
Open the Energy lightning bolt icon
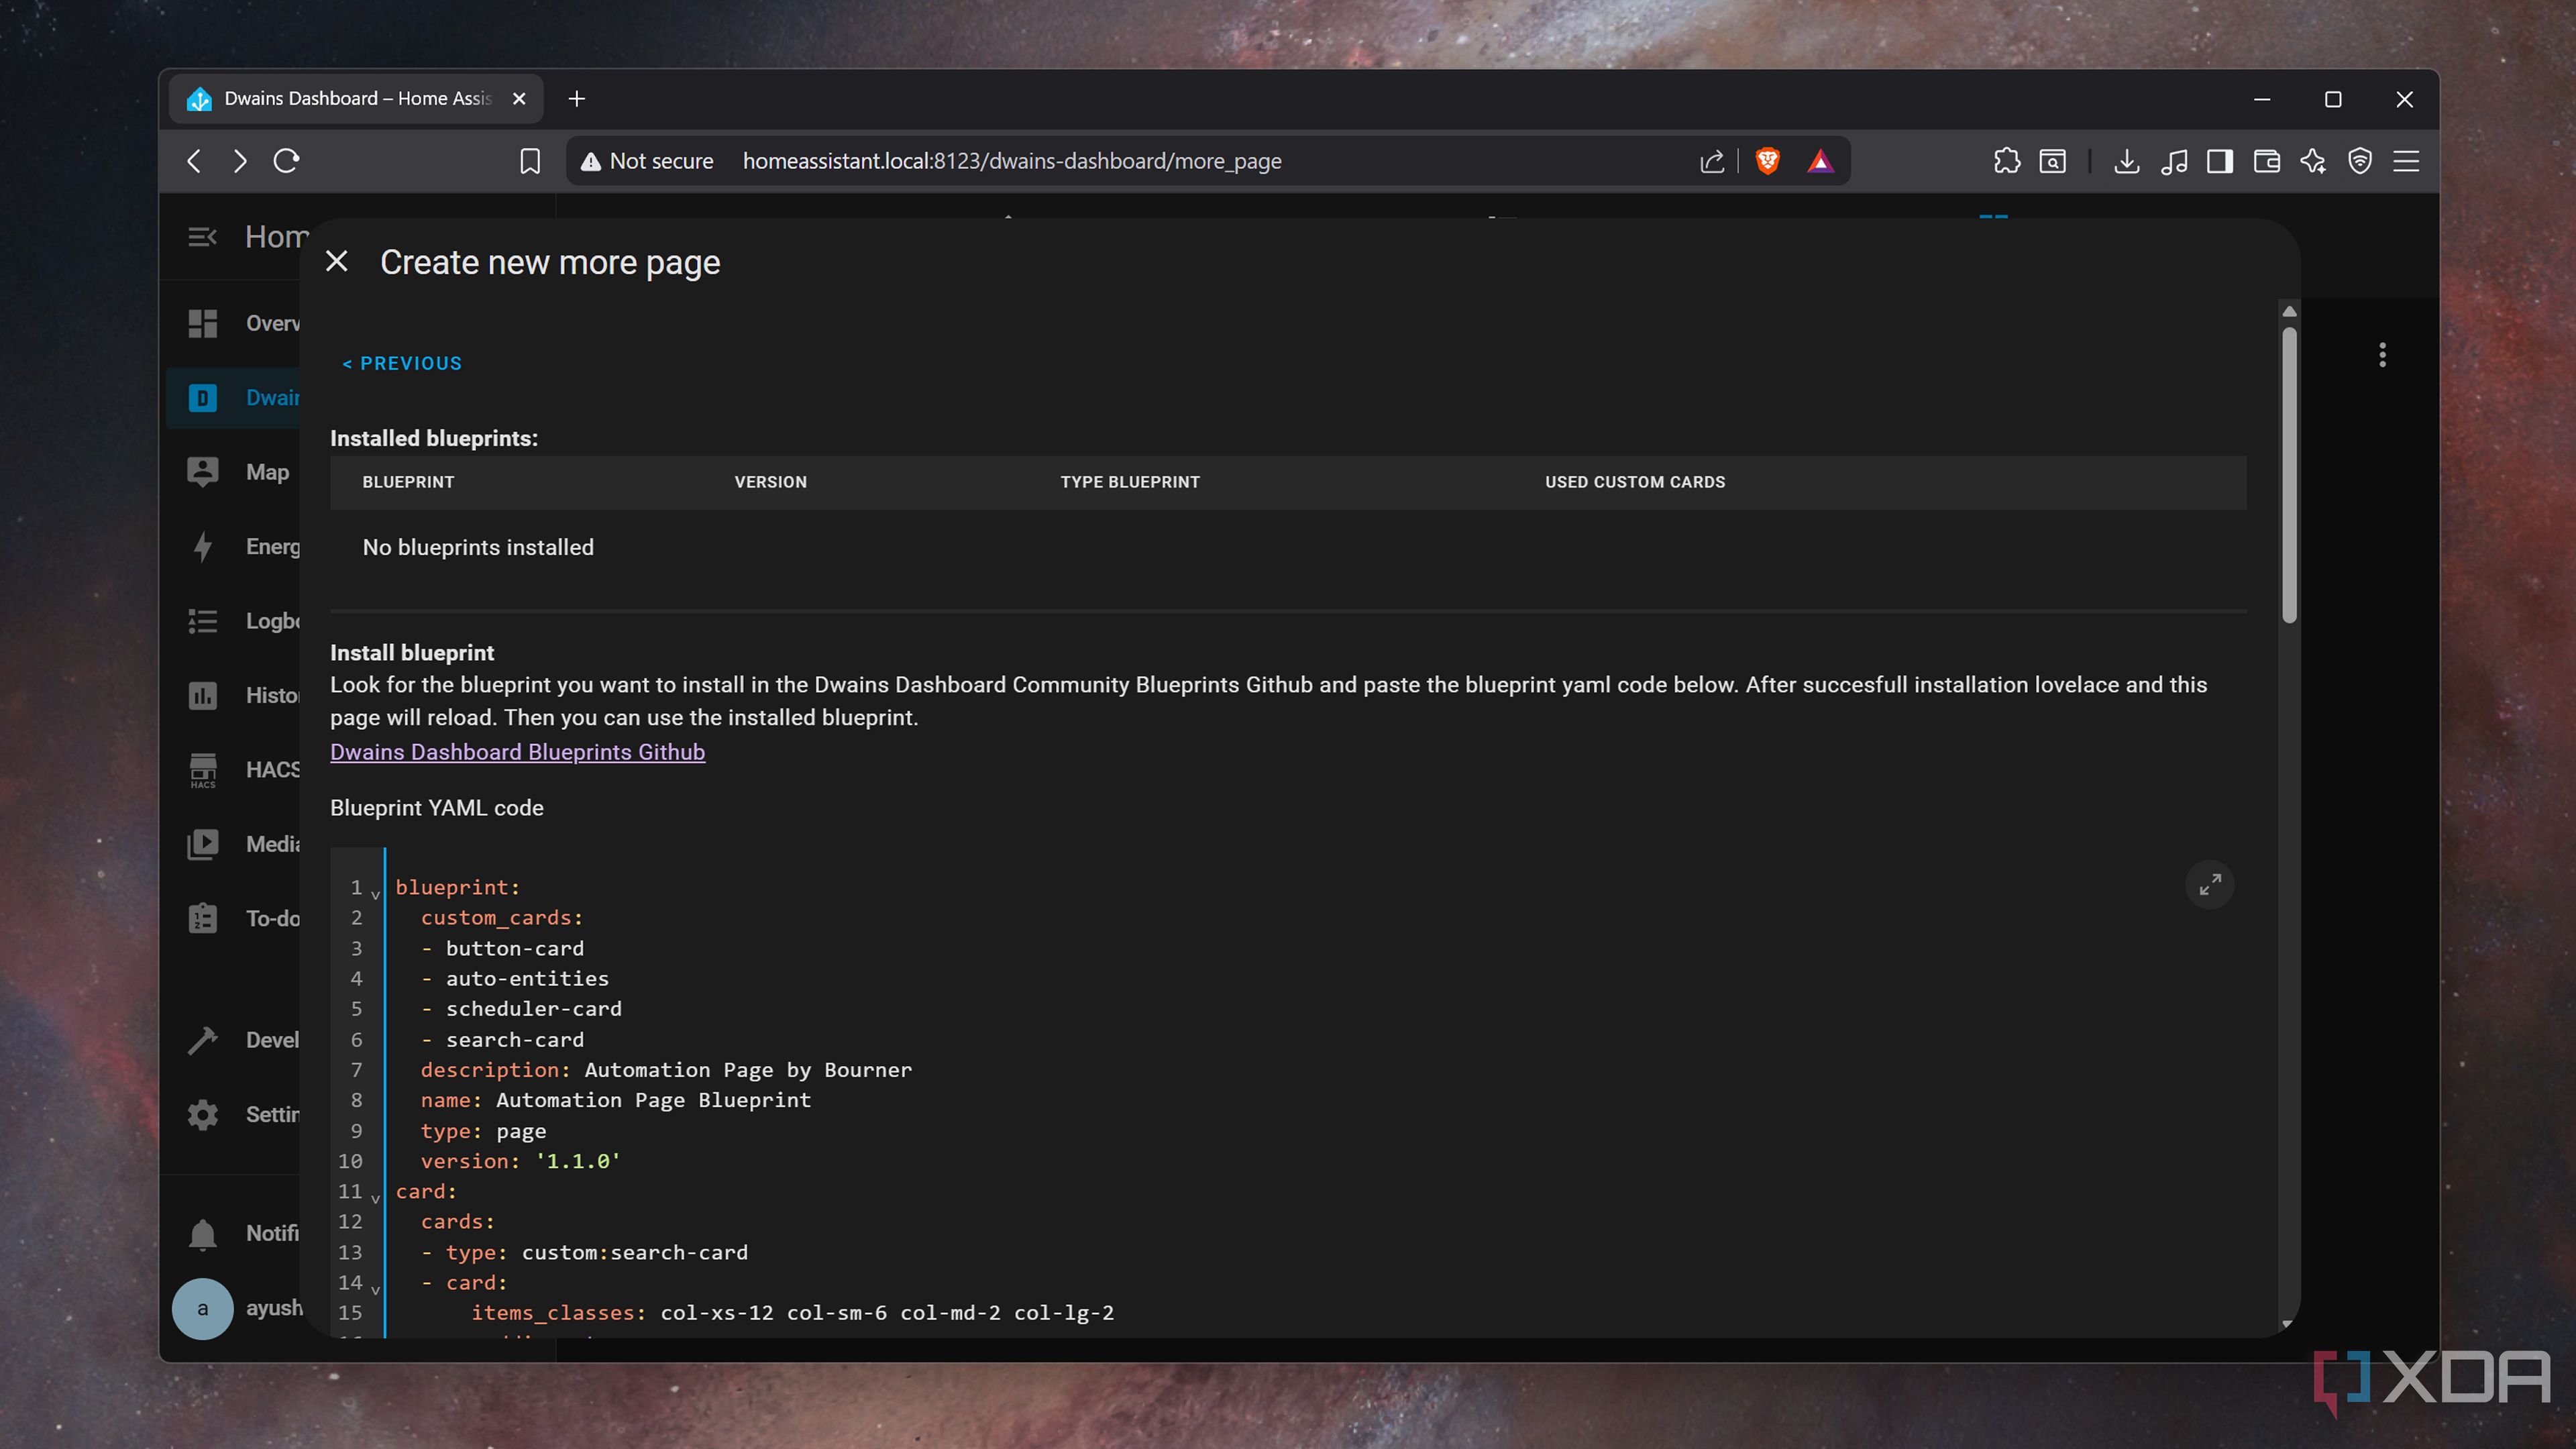pos(203,547)
